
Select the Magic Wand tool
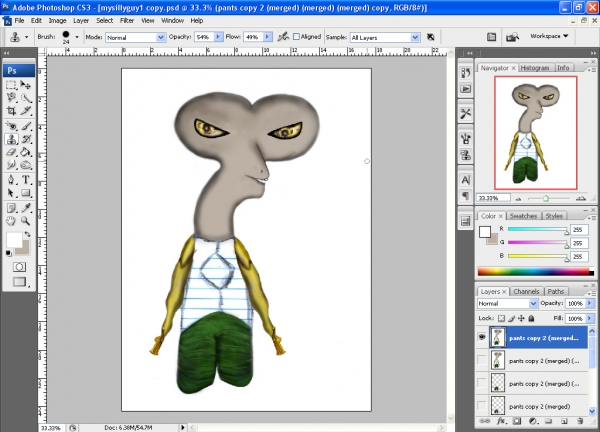point(26,98)
